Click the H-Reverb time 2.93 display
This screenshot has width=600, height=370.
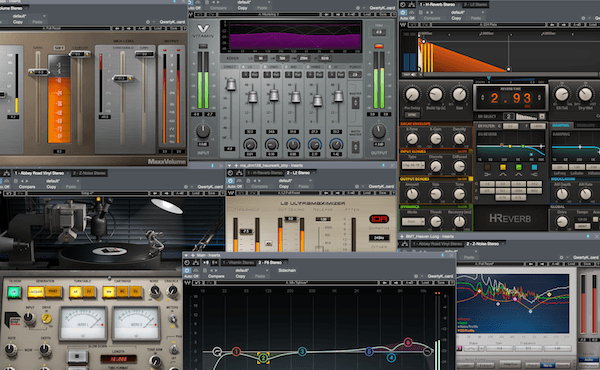(511, 98)
